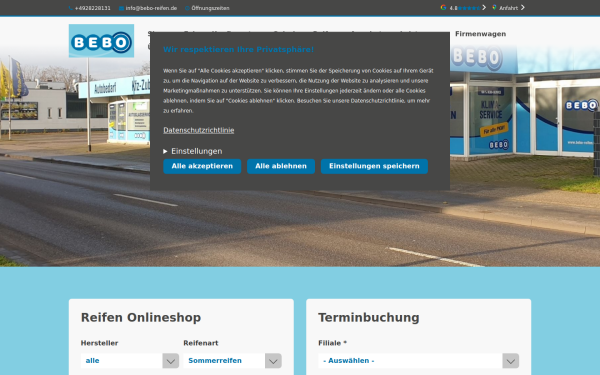Click the chevron after Anfahrt

tap(523, 7)
